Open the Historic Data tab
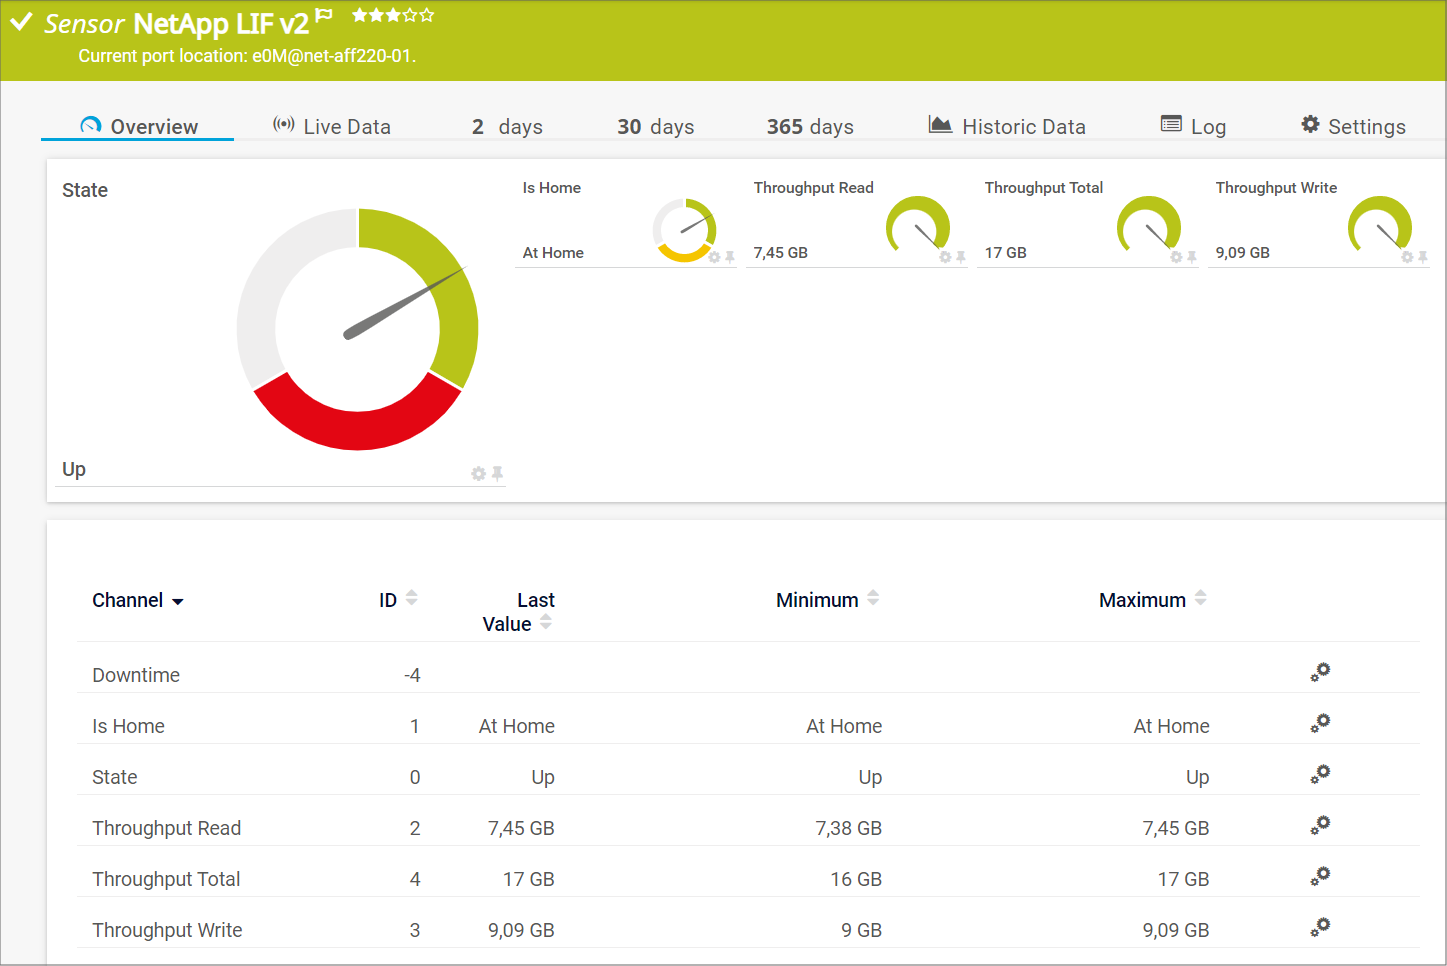Screen dimensions: 1447x966 click(x=1007, y=126)
